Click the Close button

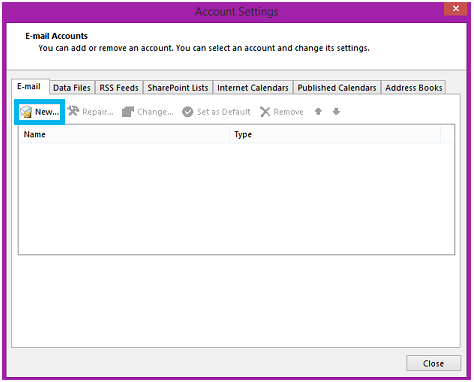[x=433, y=363]
